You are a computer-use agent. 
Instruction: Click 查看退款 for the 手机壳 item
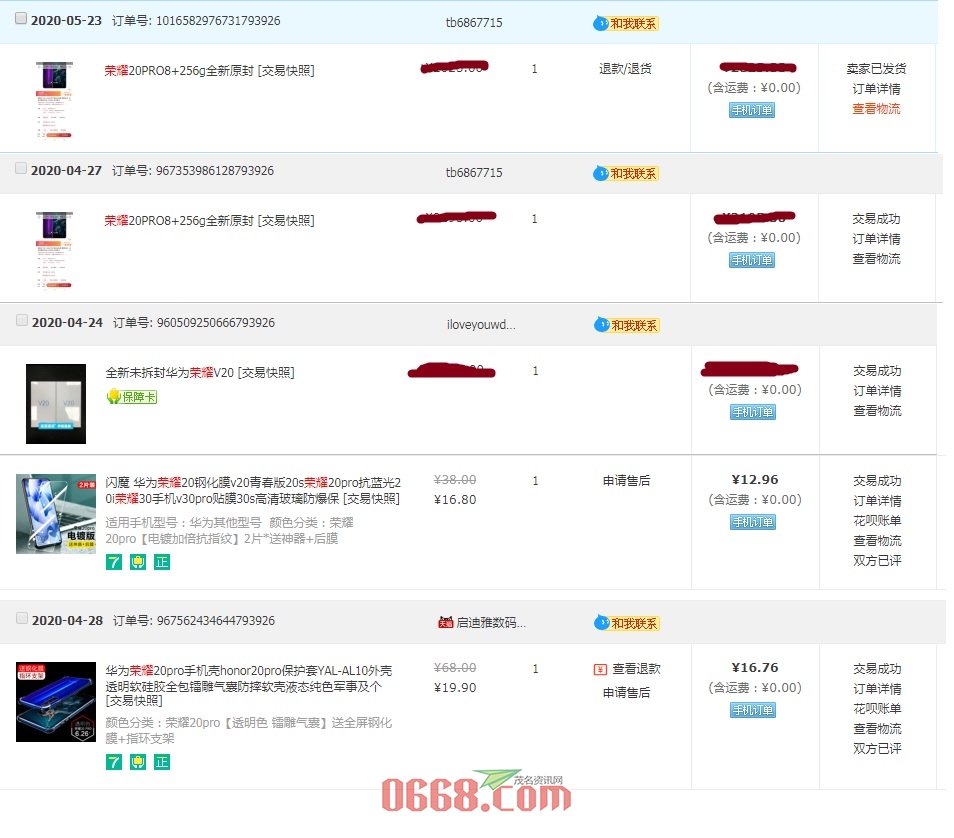click(x=636, y=669)
